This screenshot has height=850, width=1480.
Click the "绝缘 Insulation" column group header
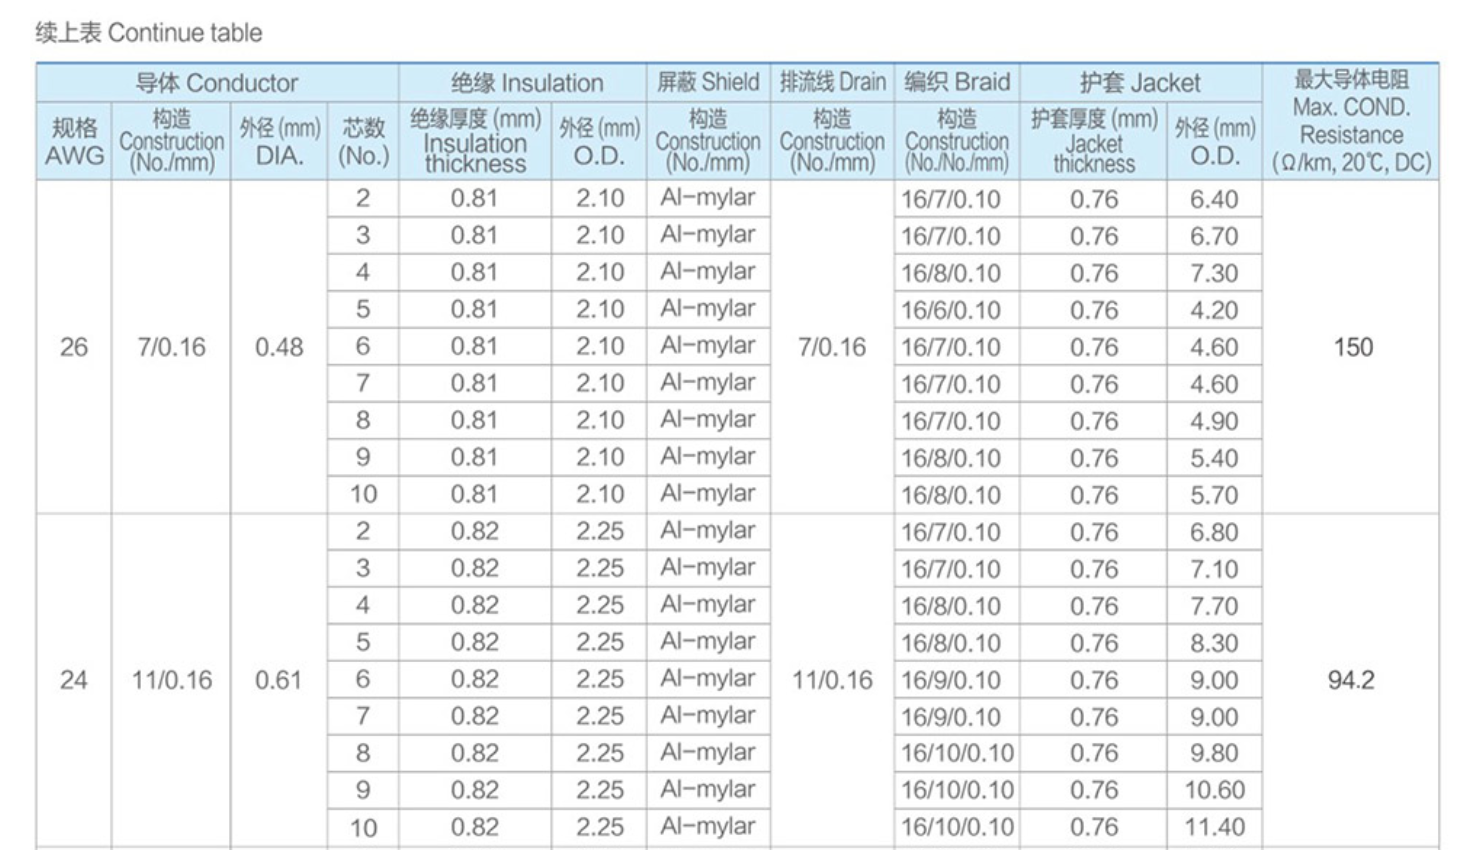point(526,83)
